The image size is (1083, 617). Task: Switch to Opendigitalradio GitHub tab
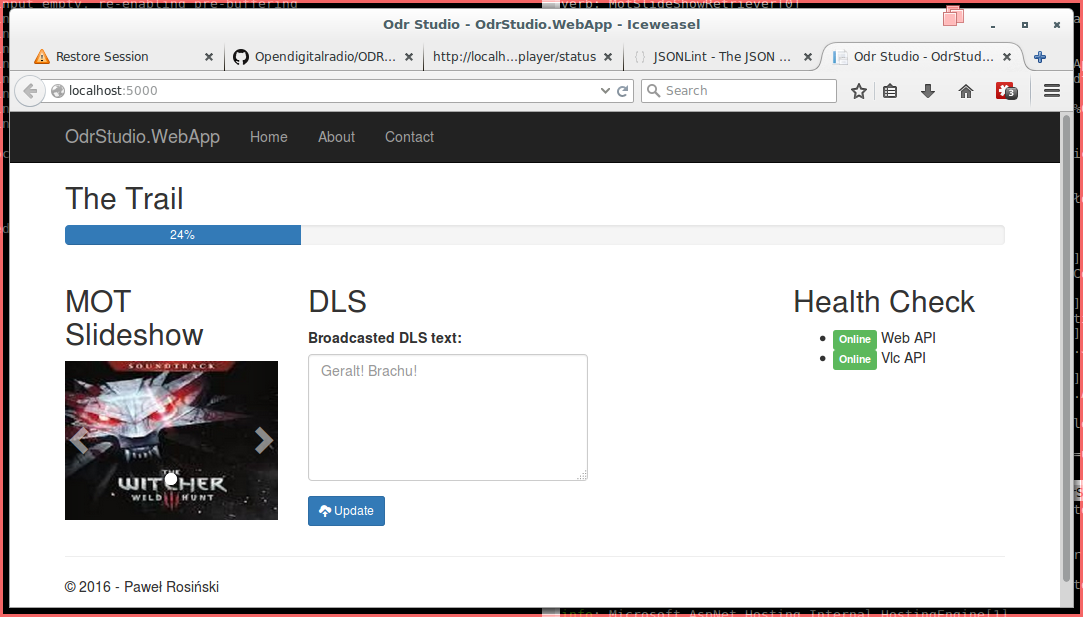tap(323, 57)
